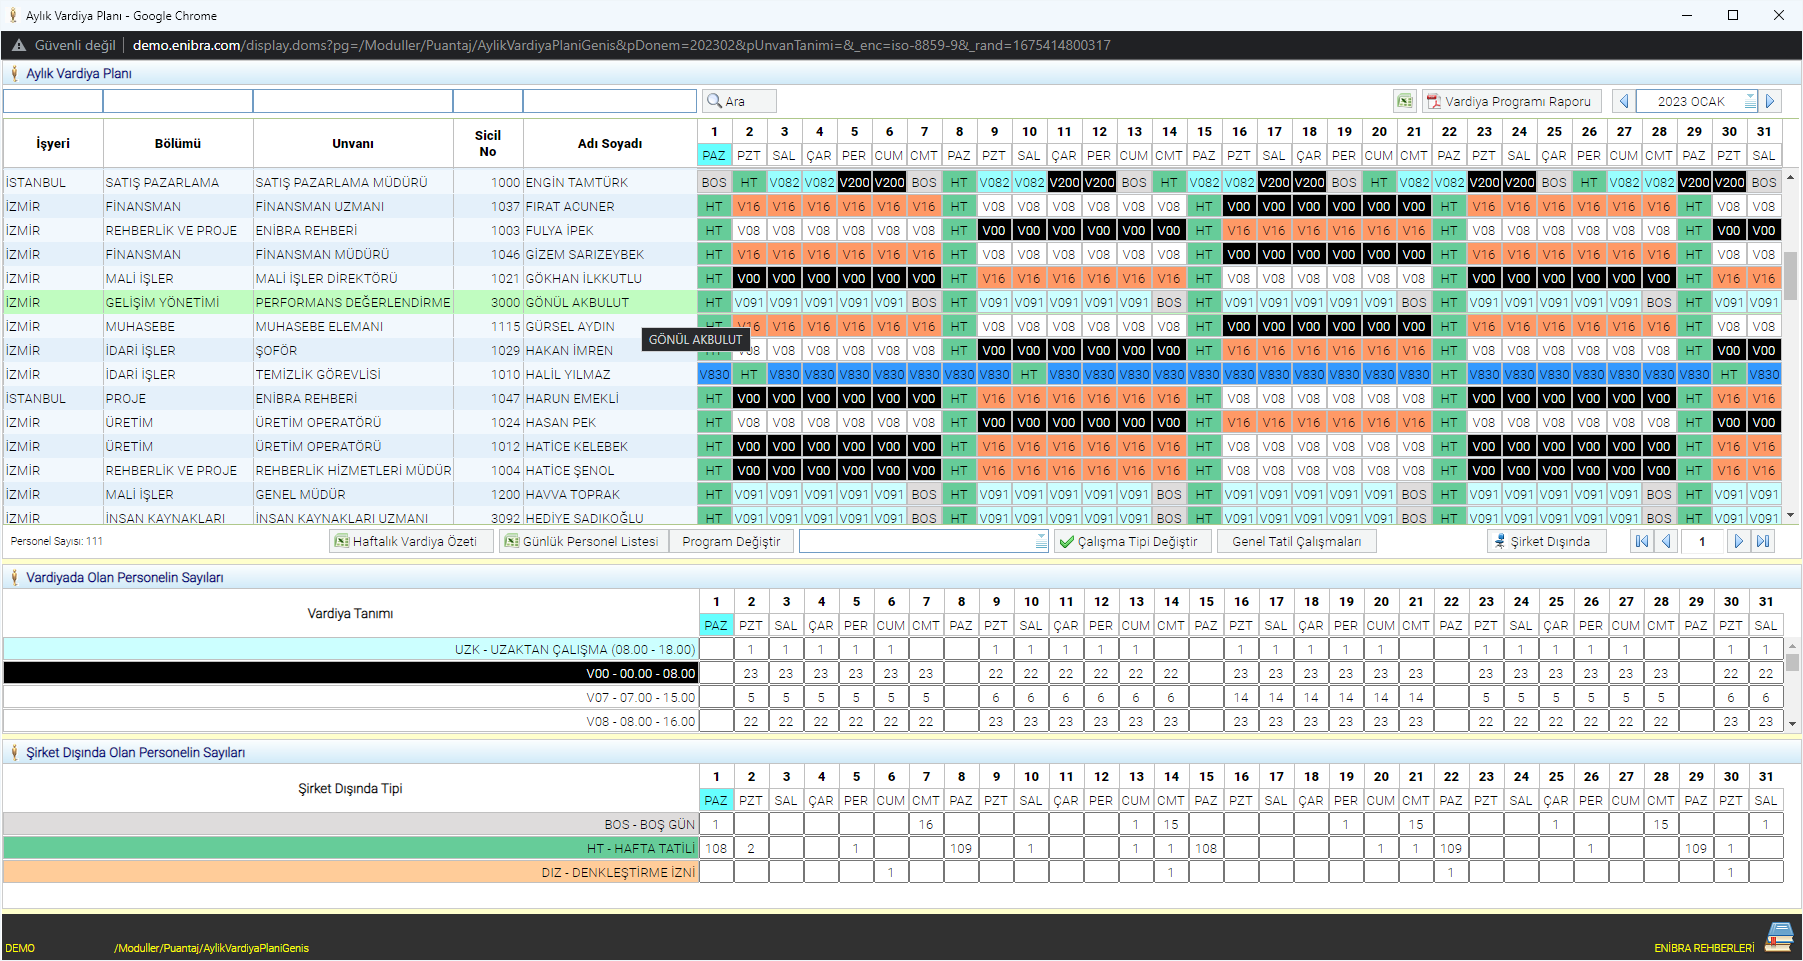
Task: Go to previous page of personnel list
Action: (x=1666, y=541)
